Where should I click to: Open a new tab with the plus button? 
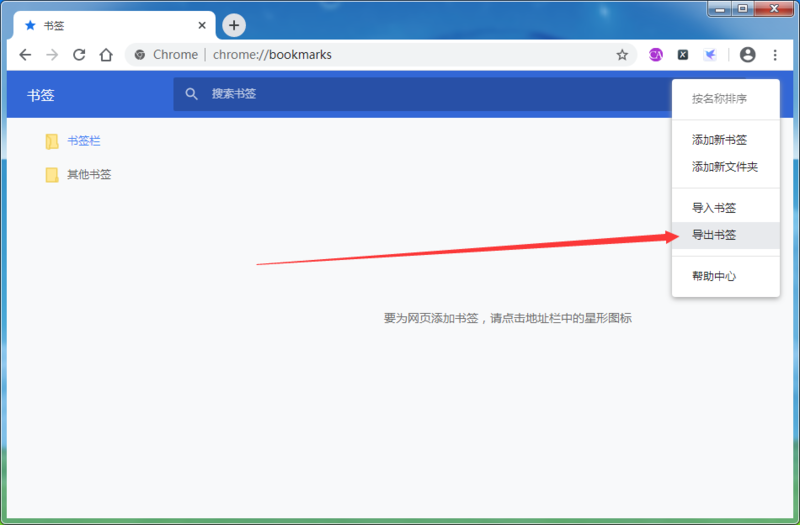(234, 25)
